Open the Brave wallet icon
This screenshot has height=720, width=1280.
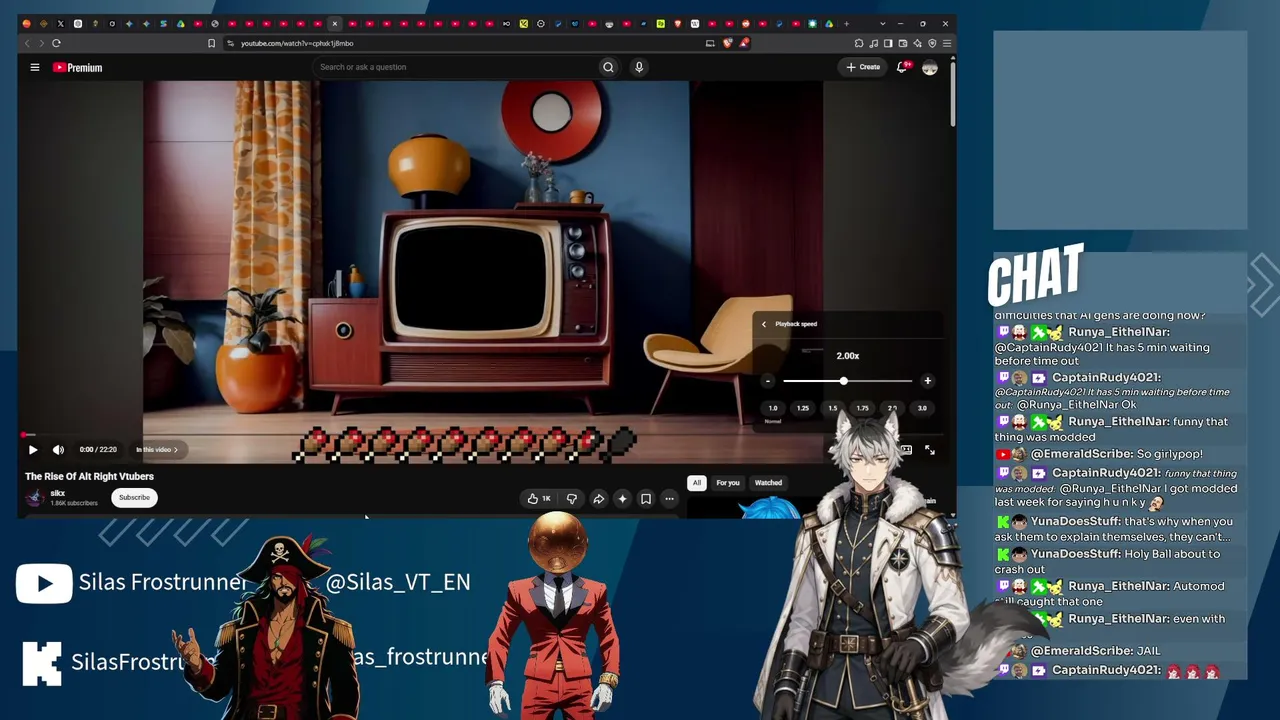(x=903, y=43)
